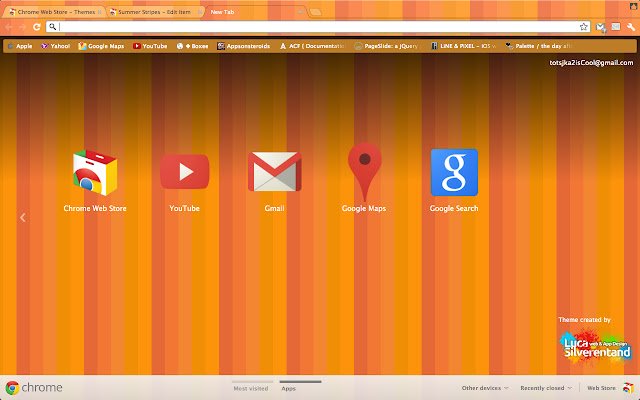Click the account email totsjka2isCool@gmail.com
The image size is (640, 400).
[591, 63]
